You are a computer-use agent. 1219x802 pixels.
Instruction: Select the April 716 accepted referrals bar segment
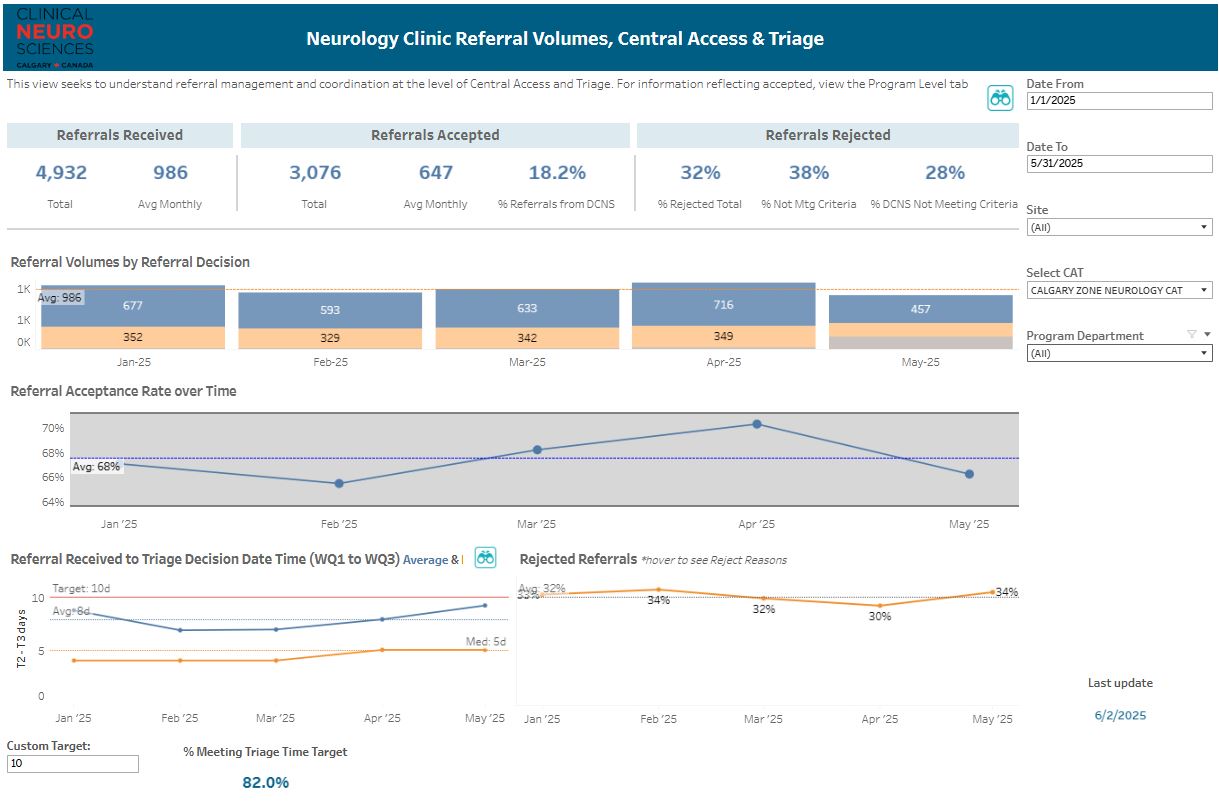click(x=723, y=305)
